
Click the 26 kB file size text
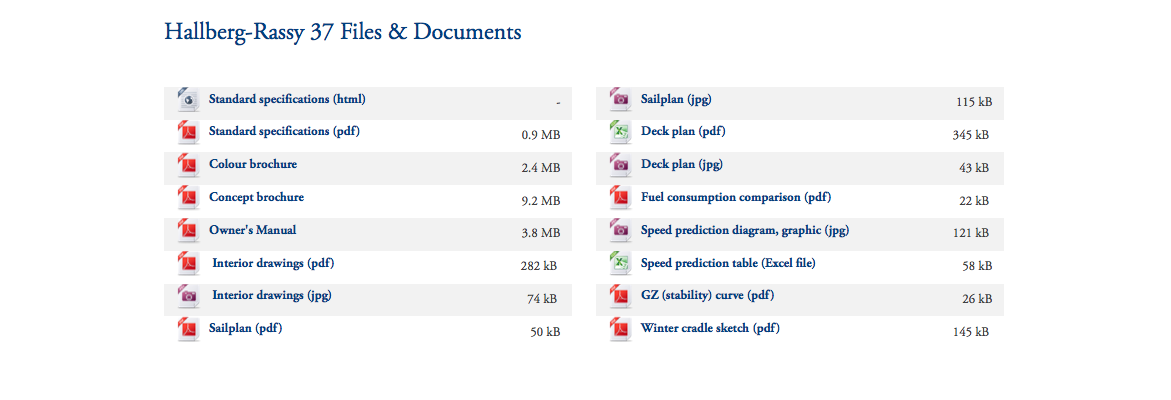coord(977,299)
